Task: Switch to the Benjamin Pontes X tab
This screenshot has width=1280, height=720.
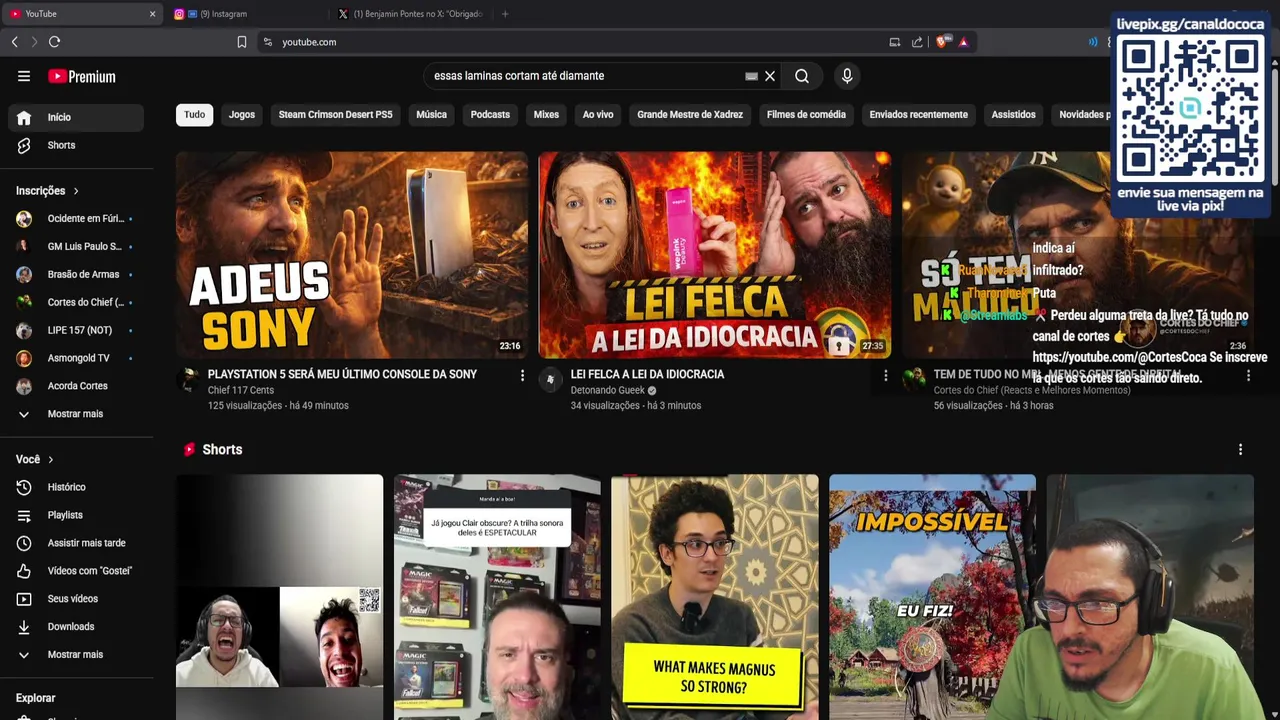Action: click(x=410, y=14)
